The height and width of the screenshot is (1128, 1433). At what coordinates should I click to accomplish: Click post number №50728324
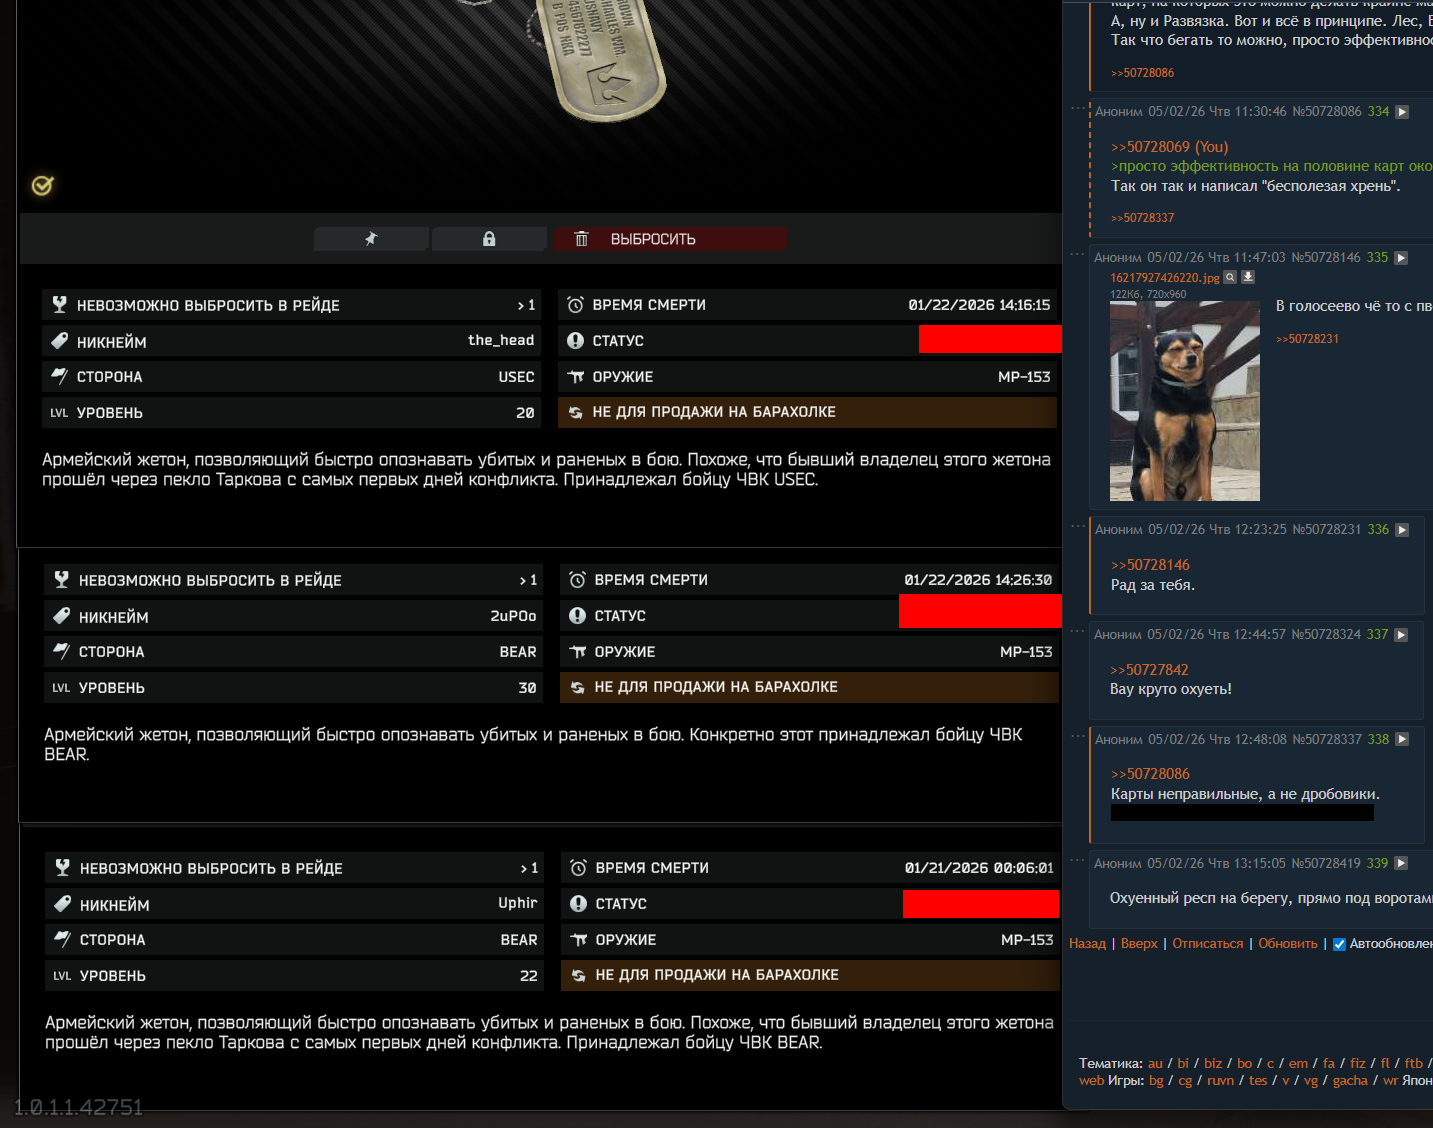1326,635
